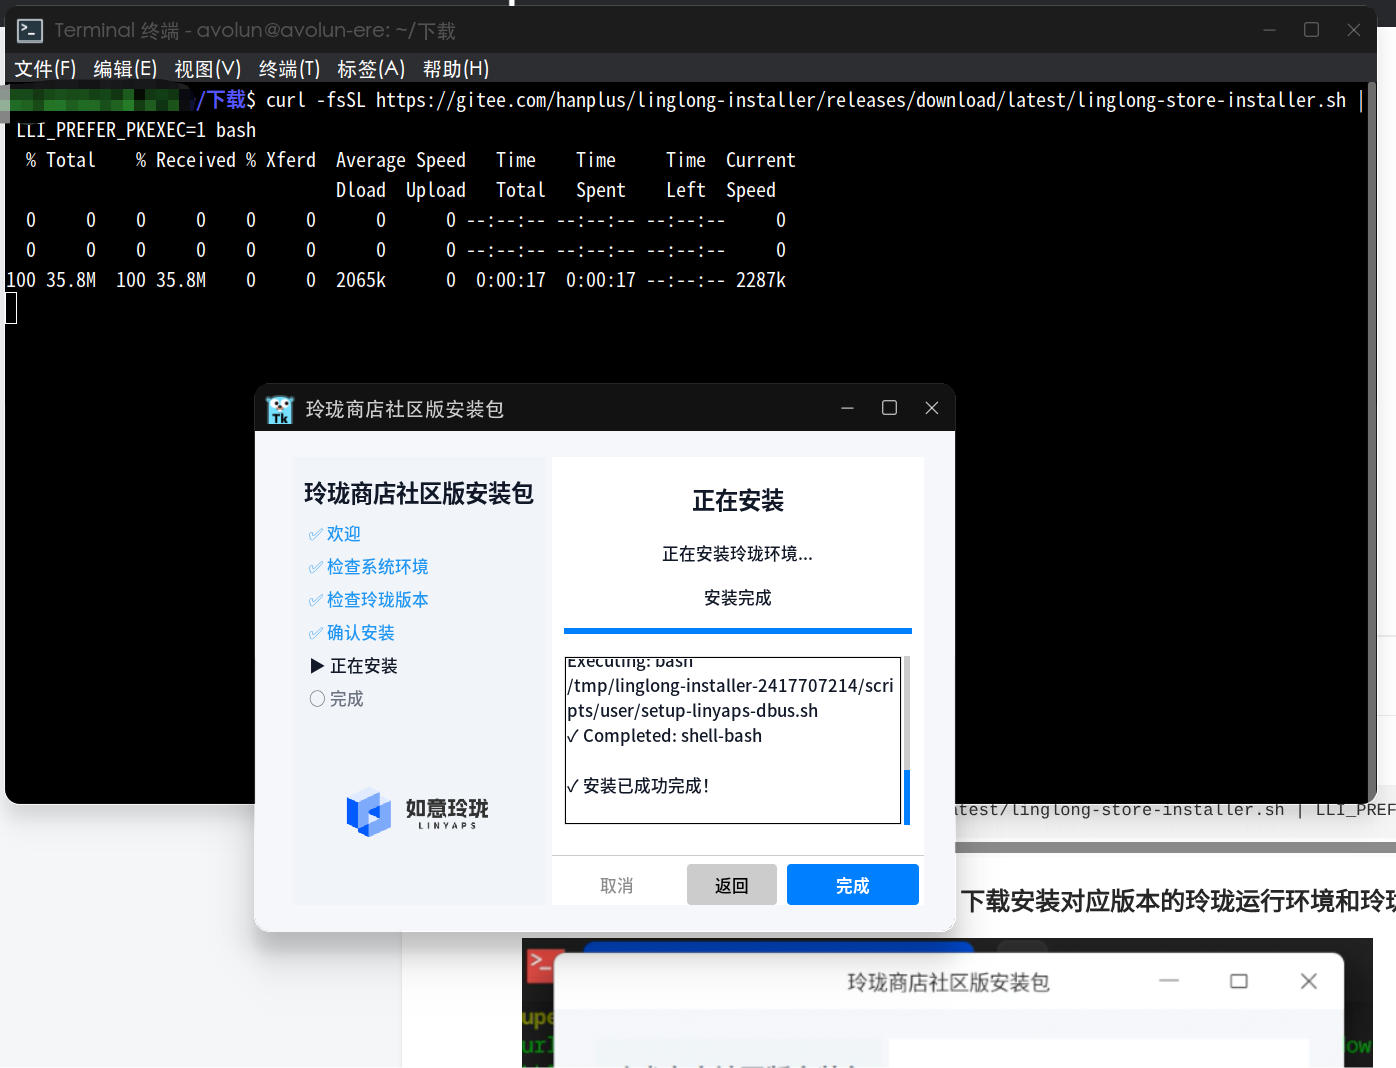Click the installer screenshot thumbnail in the background page
1396x1068 pixels.
(x=947, y=1003)
